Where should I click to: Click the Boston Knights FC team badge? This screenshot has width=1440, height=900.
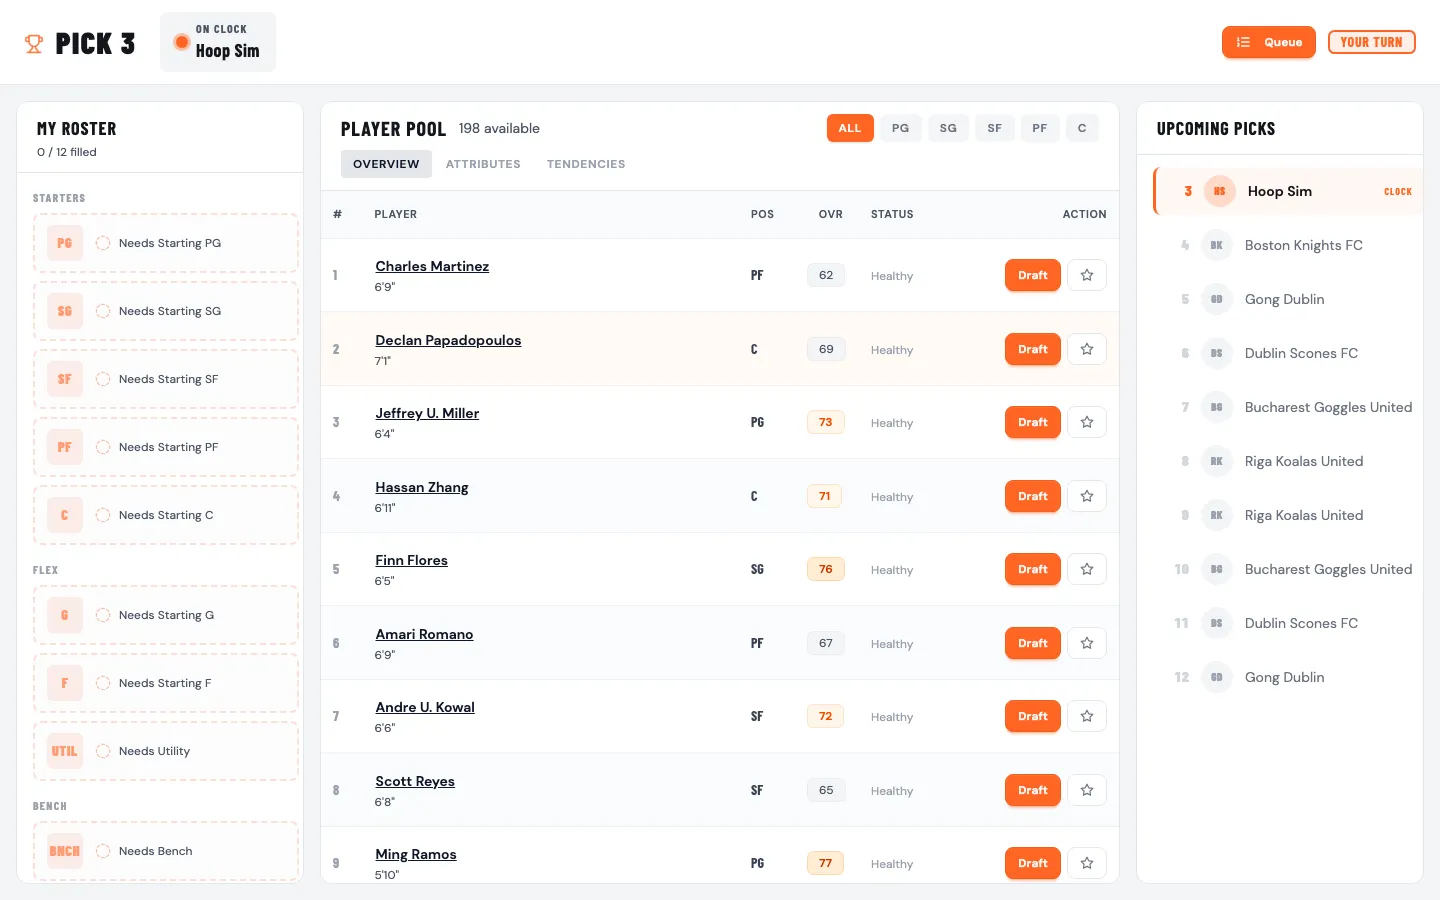pos(1216,245)
